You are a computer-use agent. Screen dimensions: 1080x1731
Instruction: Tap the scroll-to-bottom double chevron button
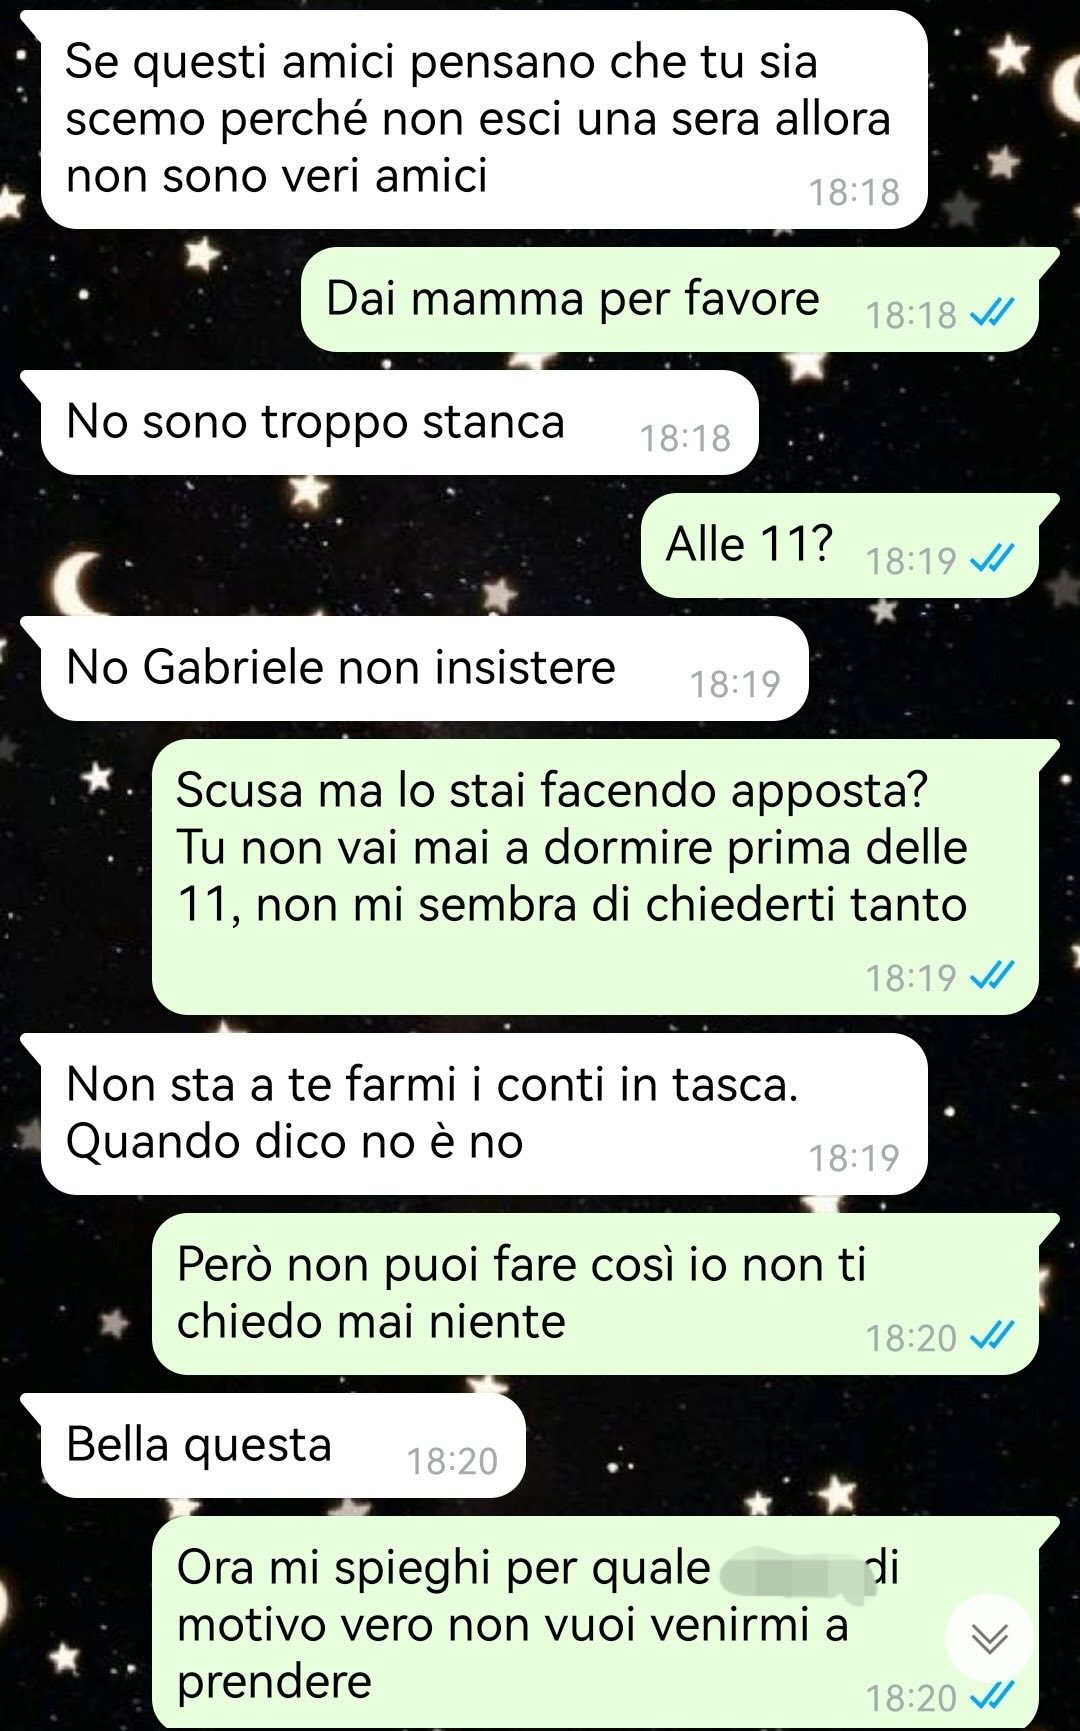tap(989, 1638)
